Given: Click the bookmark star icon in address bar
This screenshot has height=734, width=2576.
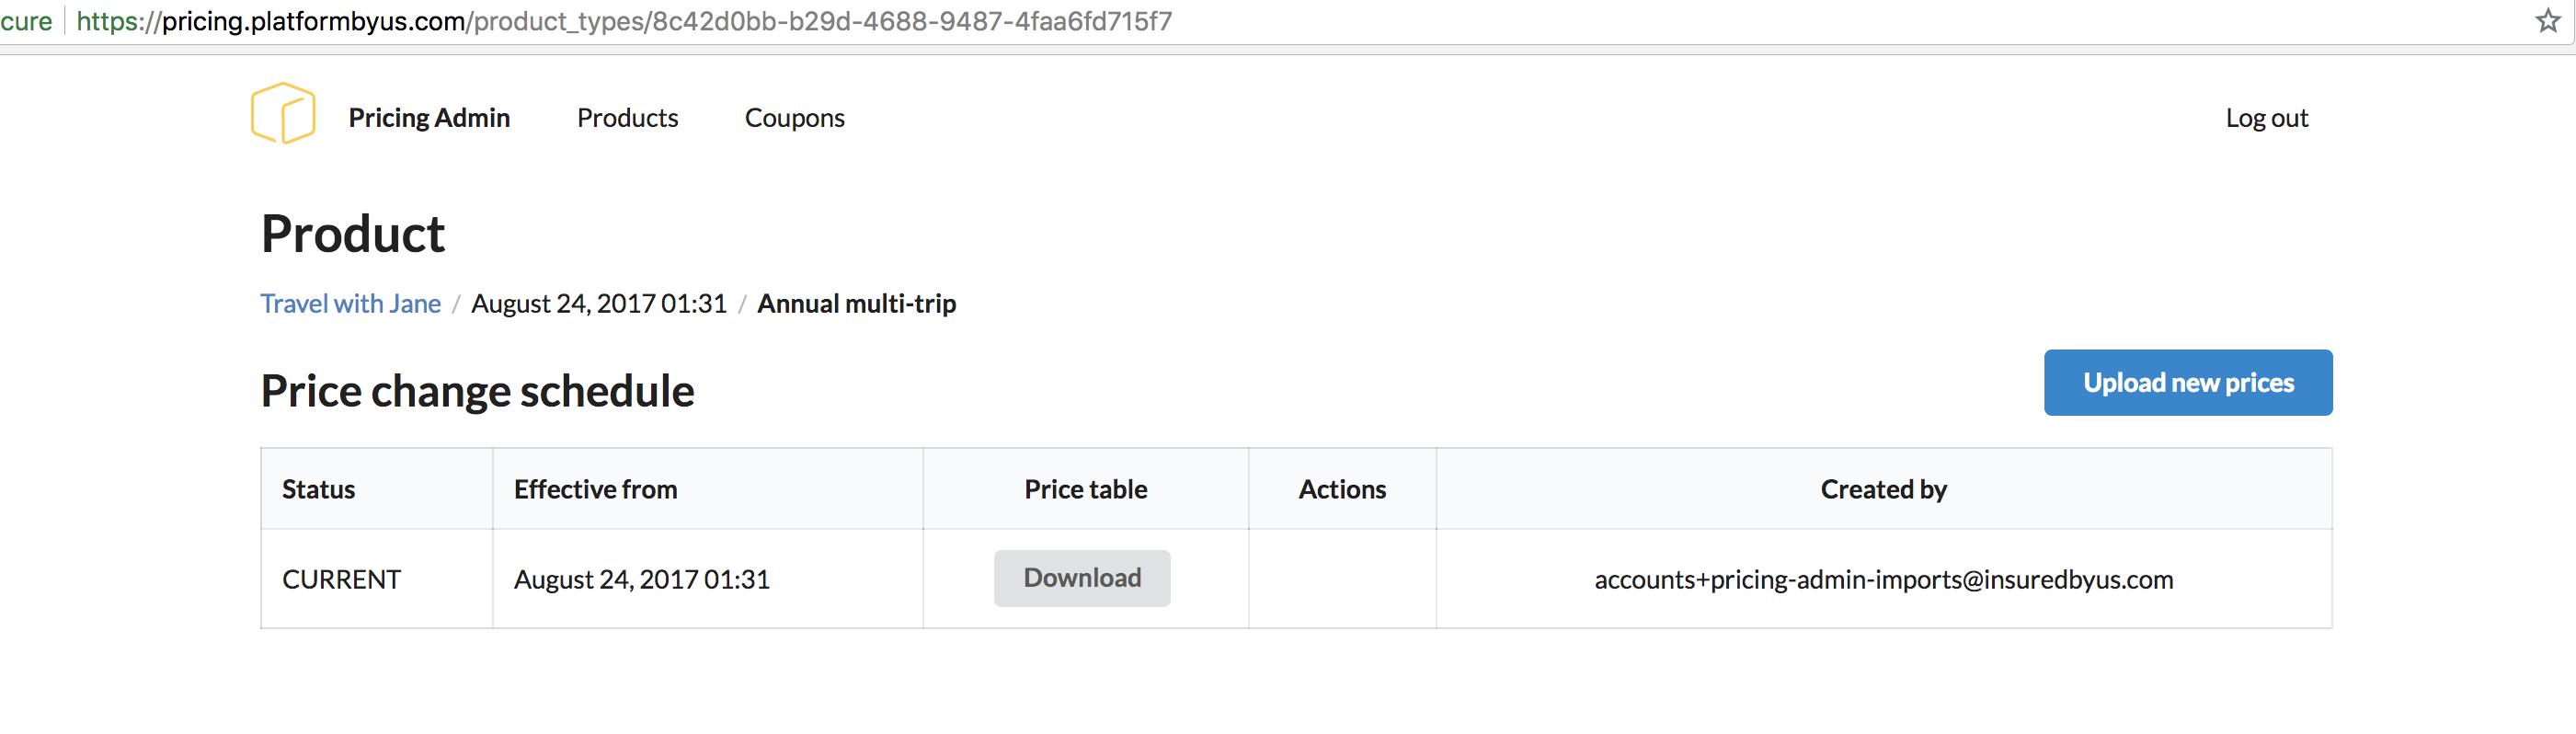Looking at the screenshot, I should pyautogui.click(x=2547, y=21).
